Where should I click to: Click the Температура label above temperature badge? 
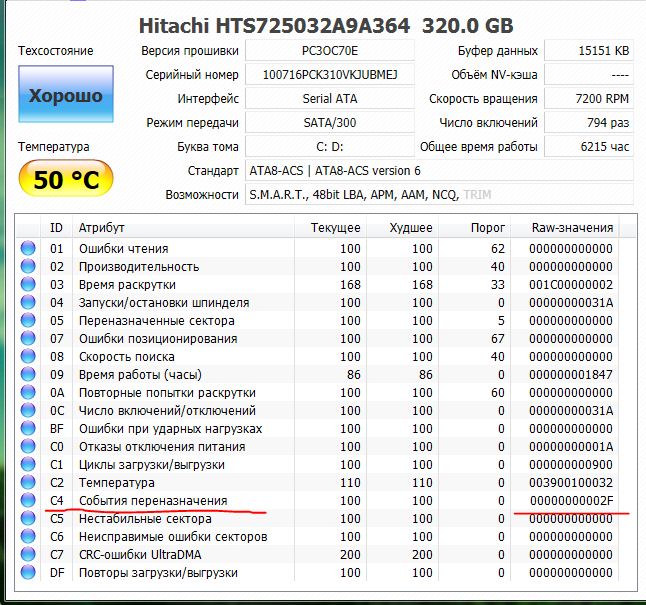point(54,146)
